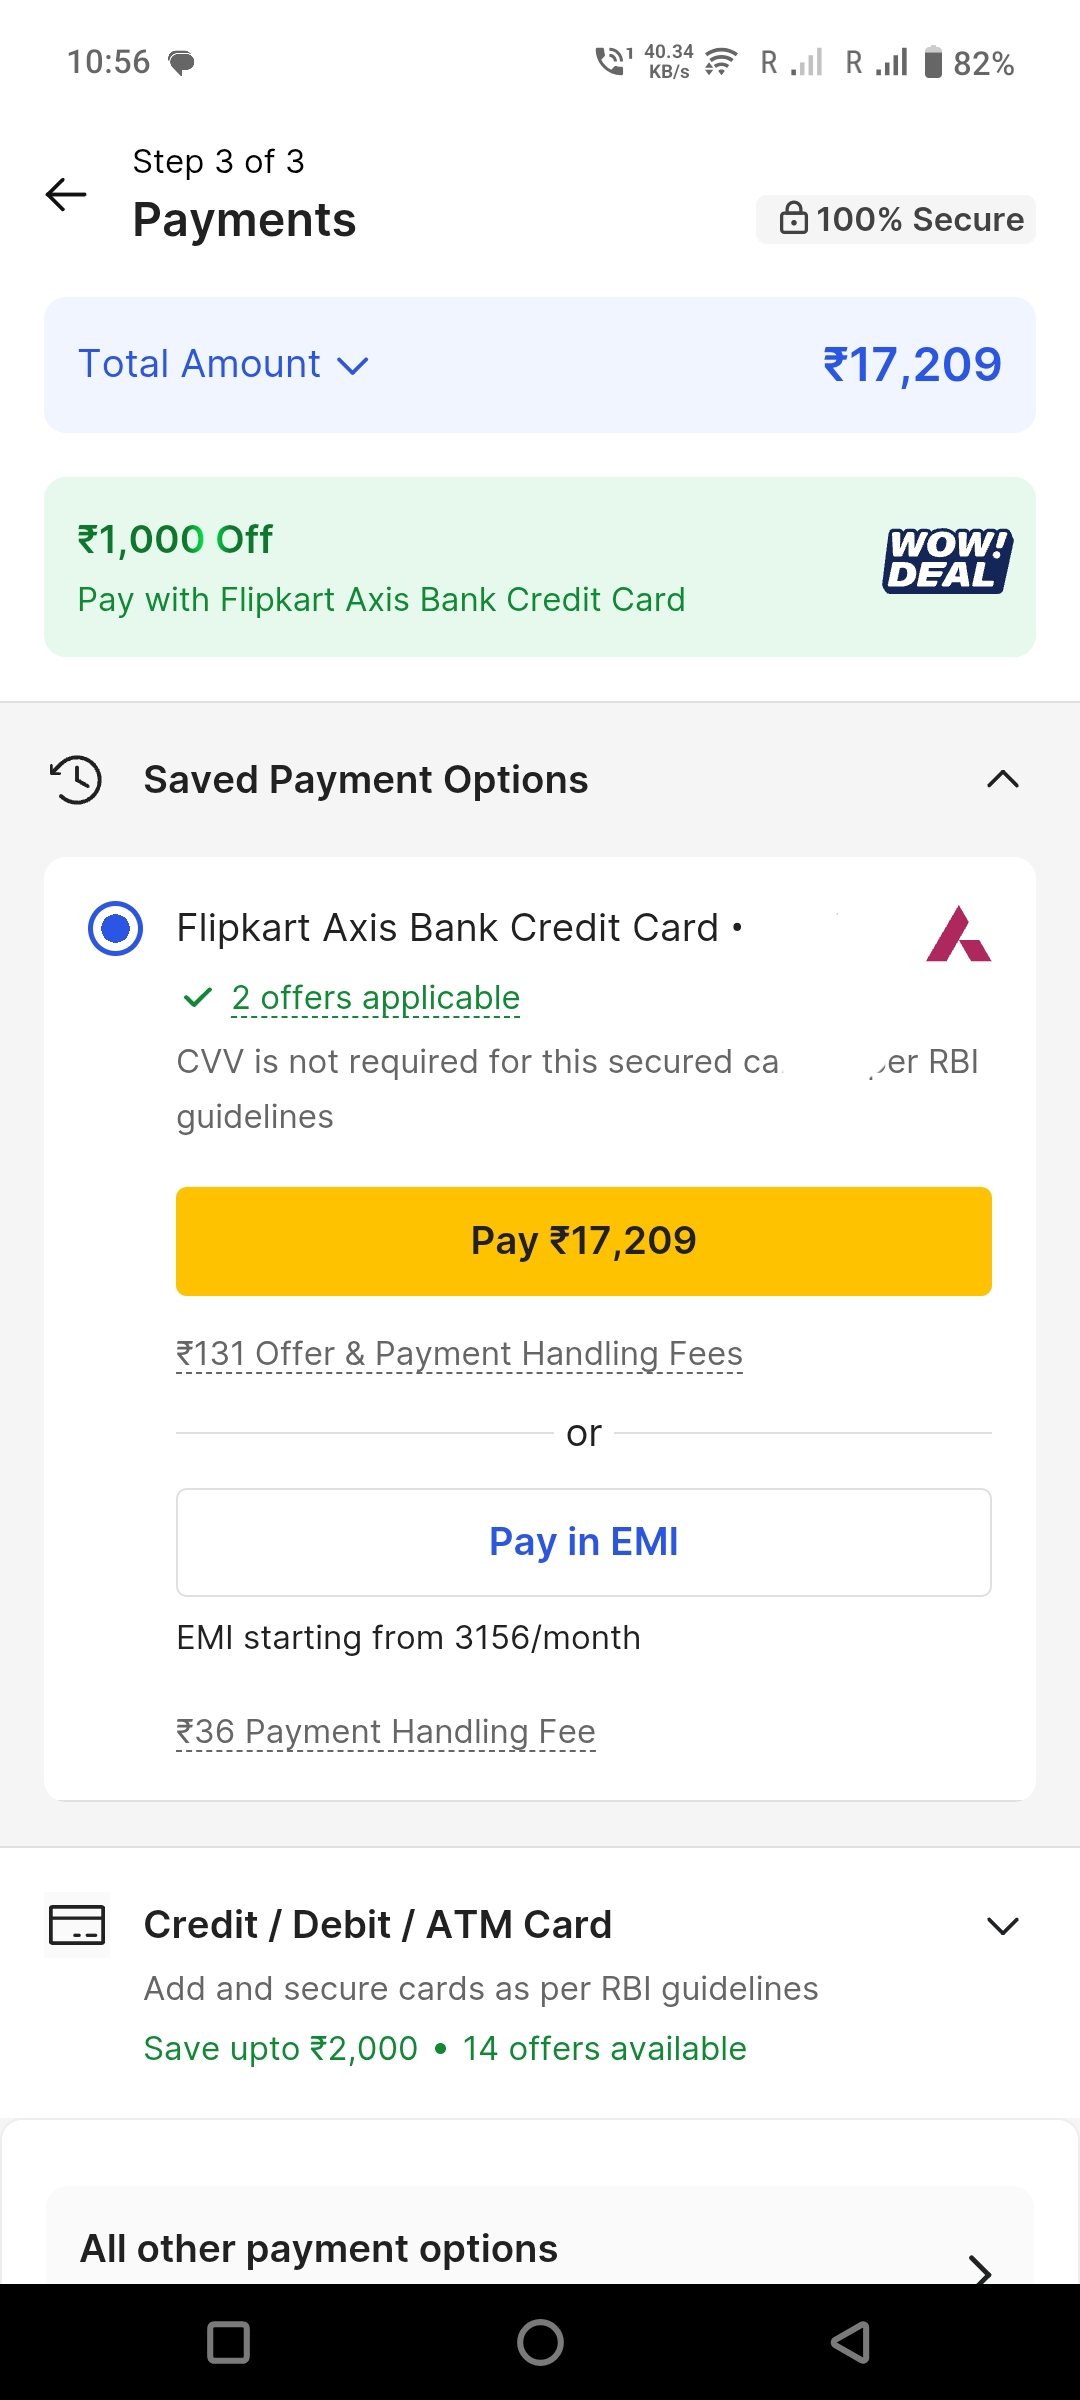Tap the Credit / Debit card icon
Image resolution: width=1080 pixels, height=2400 pixels.
[x=77, y=1924]
